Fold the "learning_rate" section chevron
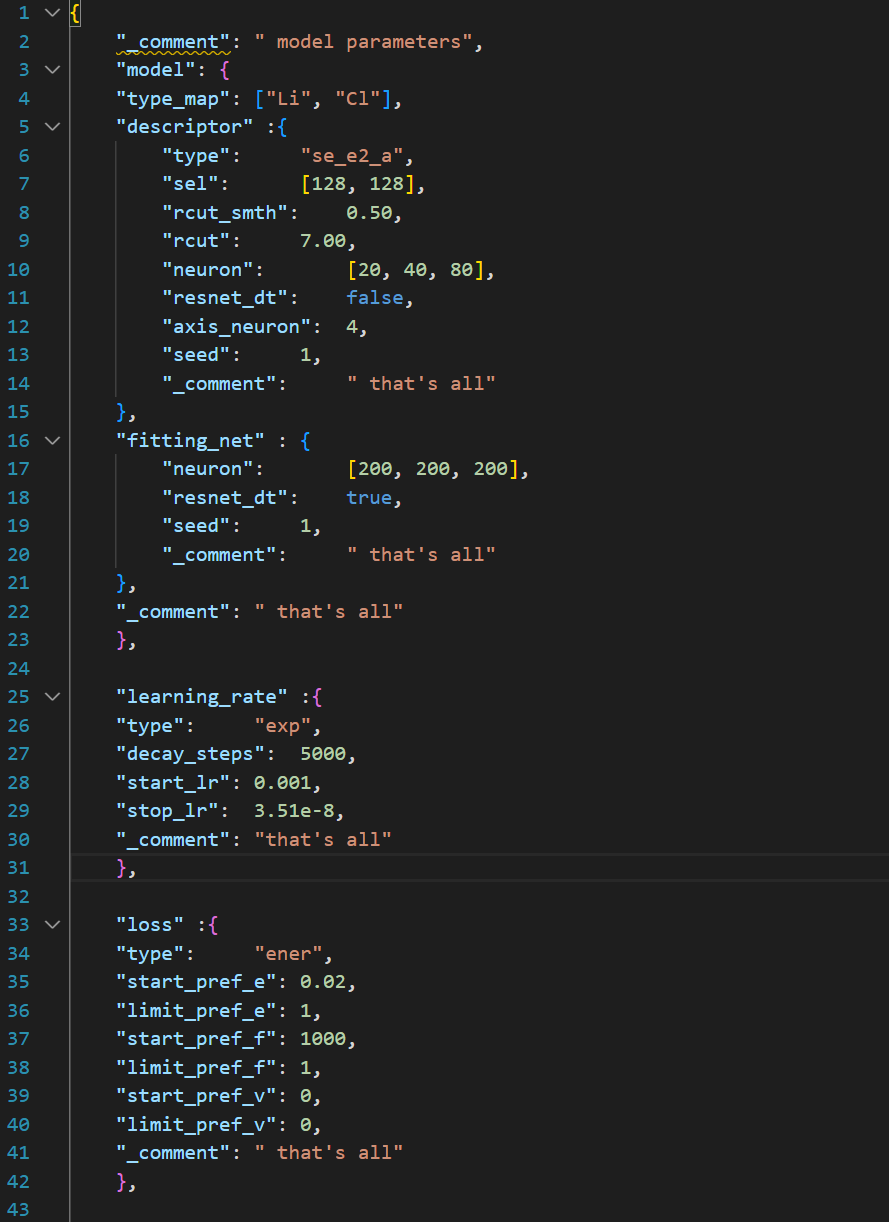The image size is (889, 1222). tap(52, 696)
